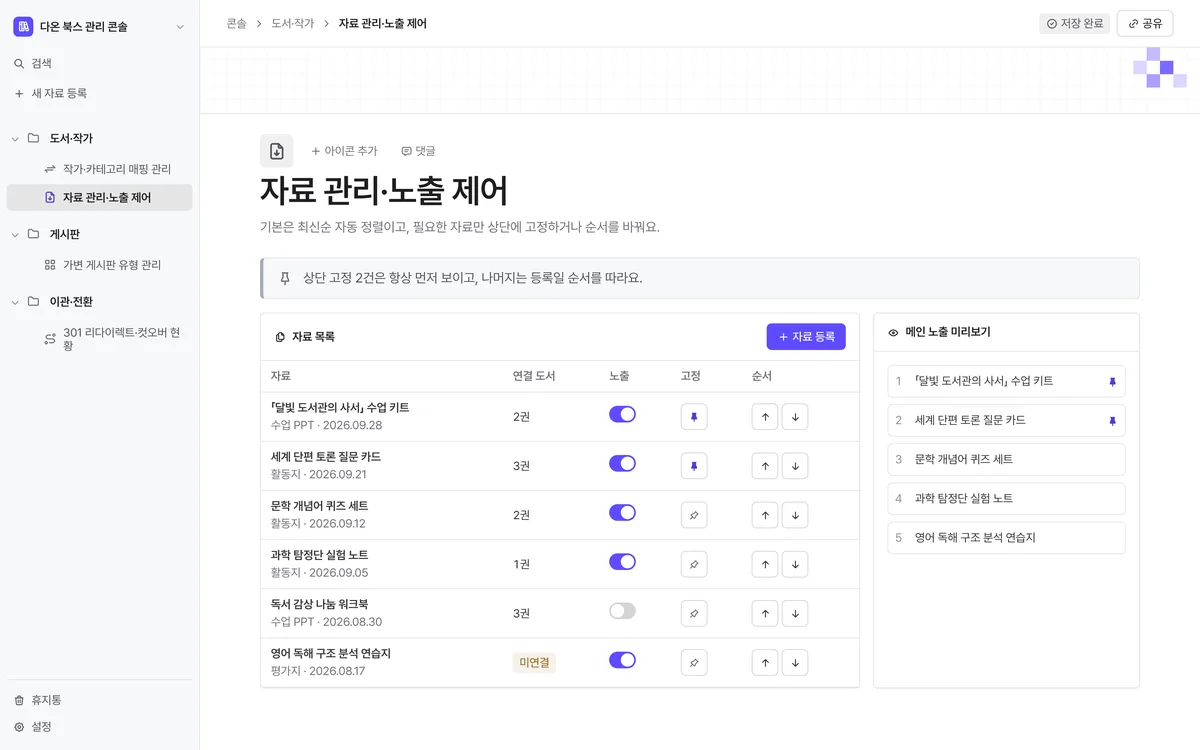
Task: Click the 공유 button
Action: point(1145,23)
